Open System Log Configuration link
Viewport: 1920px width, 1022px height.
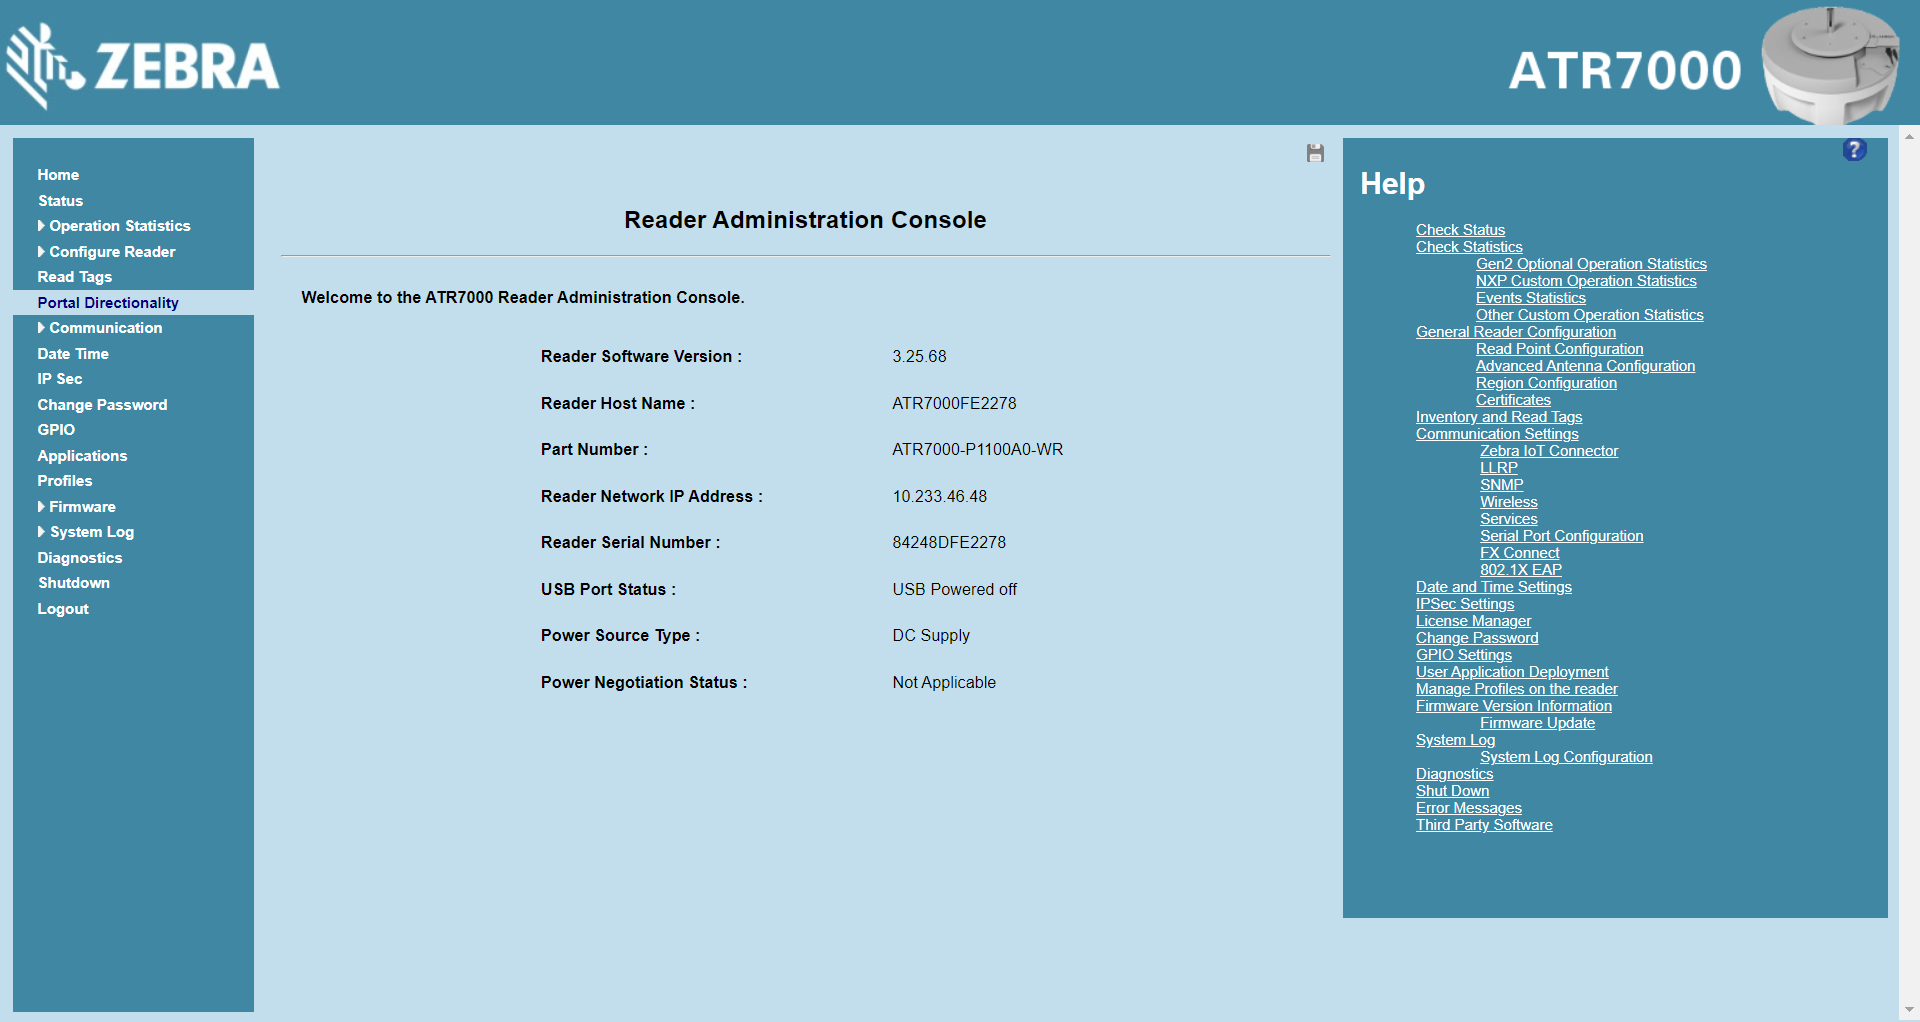pos(1566,757)
